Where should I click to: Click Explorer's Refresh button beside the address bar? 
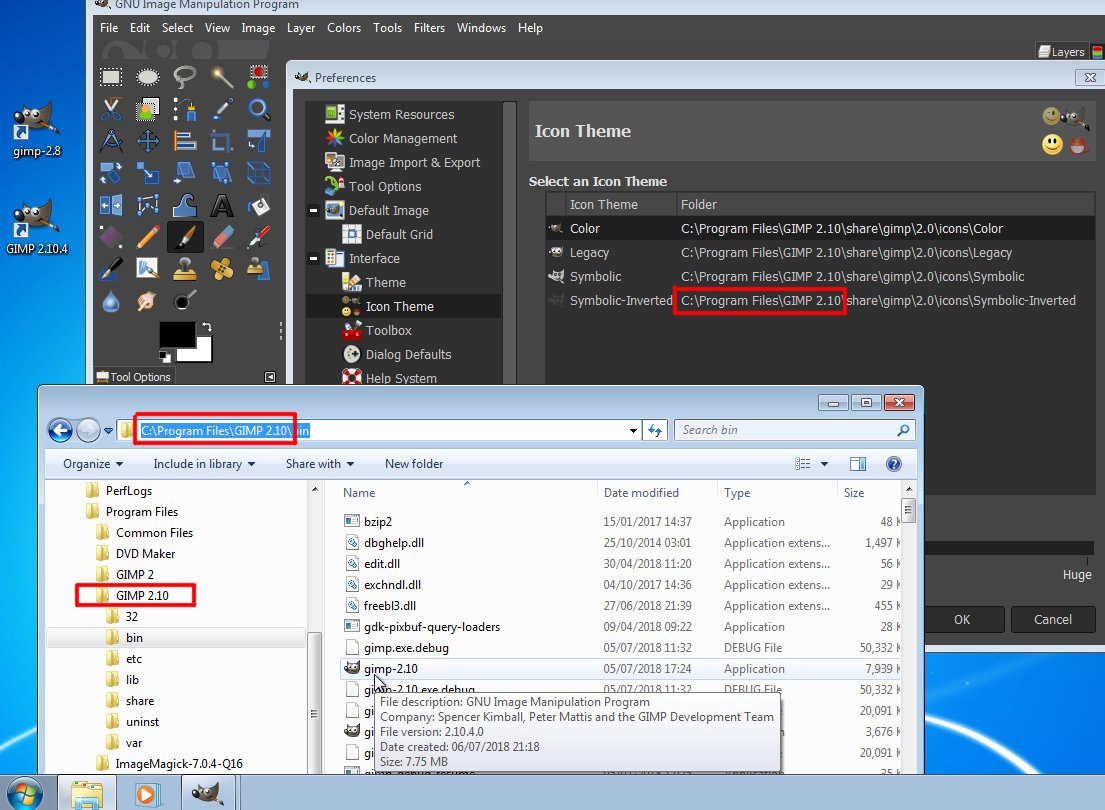coord(655,430)
